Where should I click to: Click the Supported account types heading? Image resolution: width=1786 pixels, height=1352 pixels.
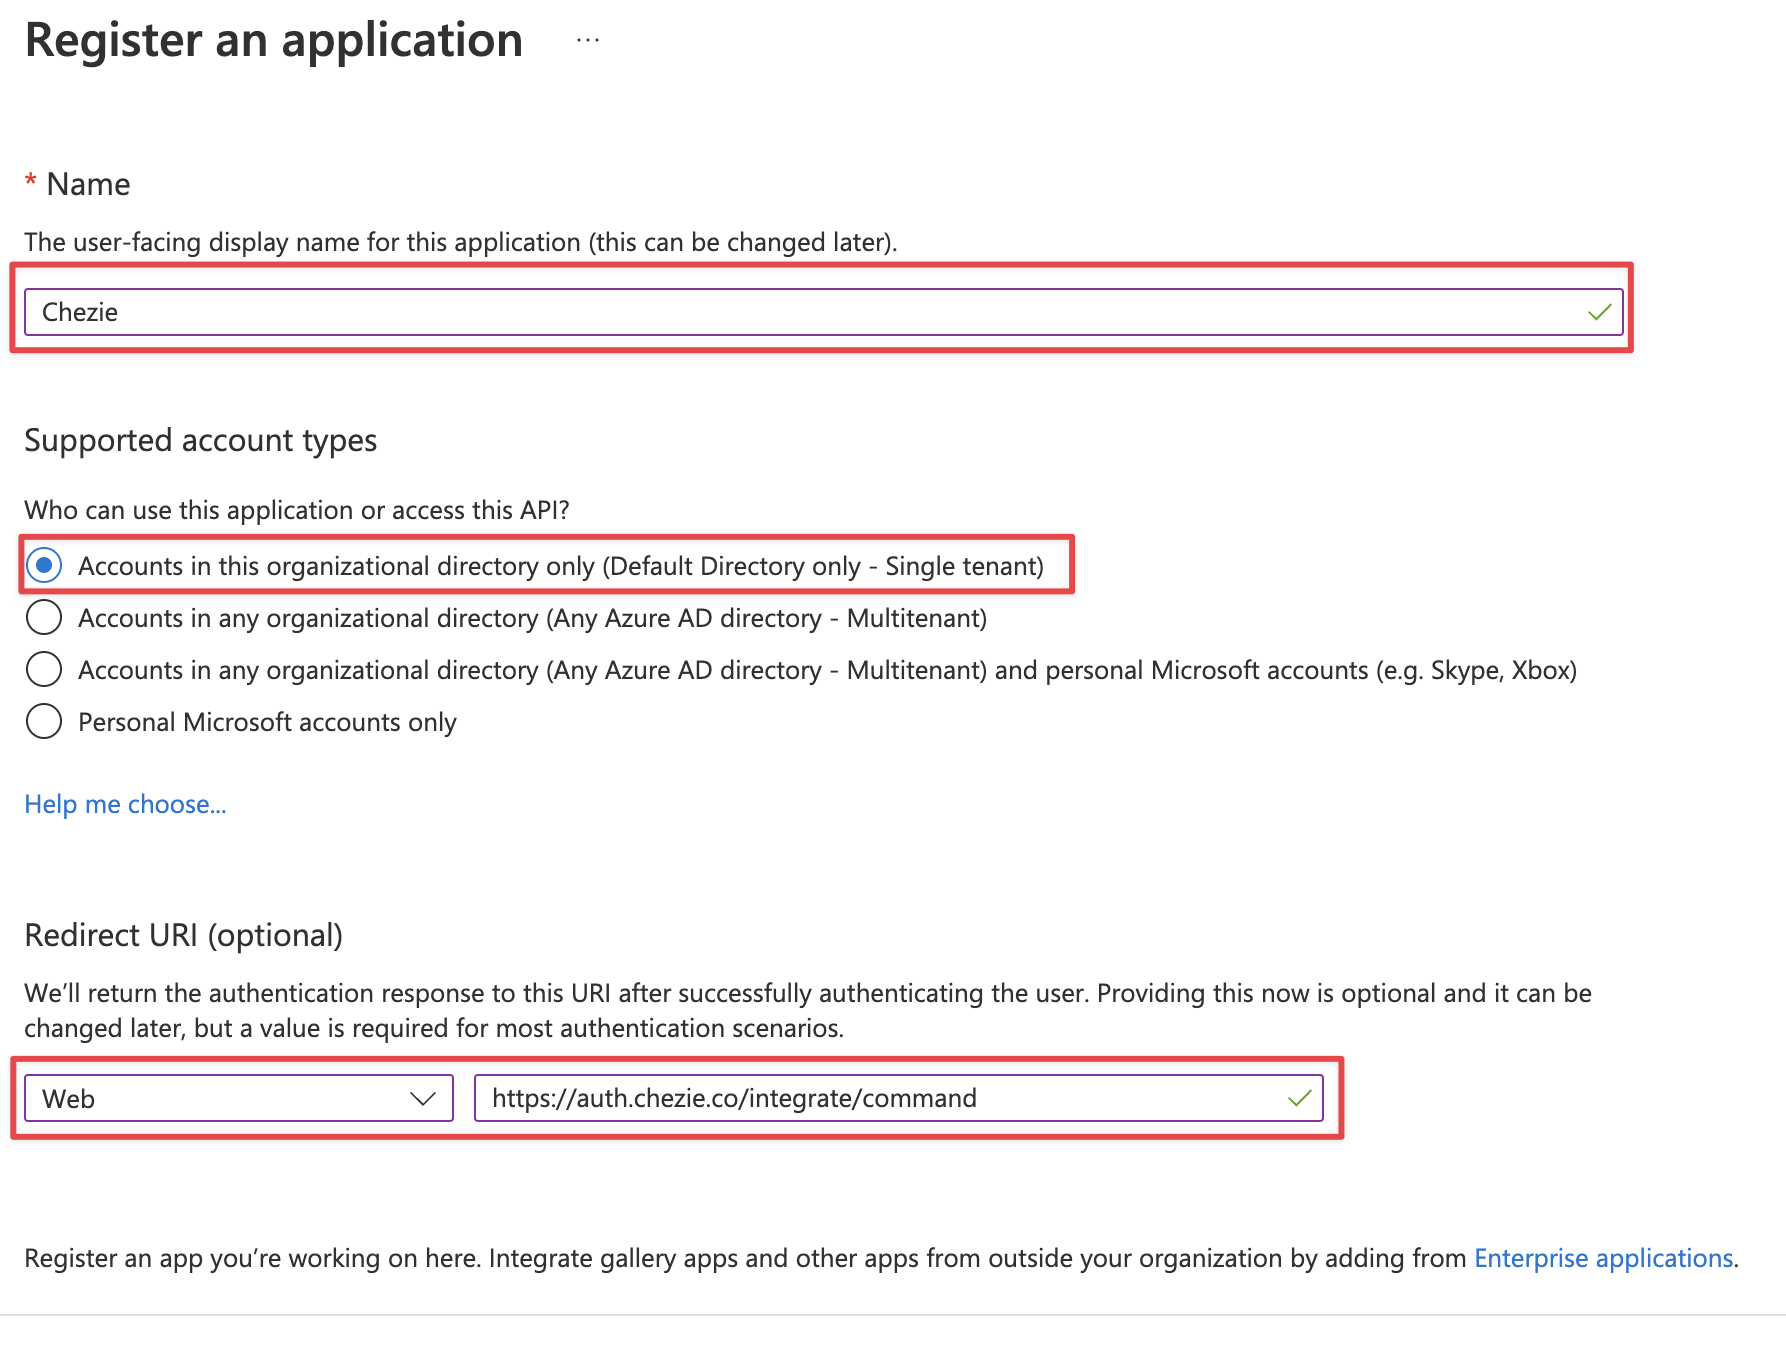tap(201, 441)
